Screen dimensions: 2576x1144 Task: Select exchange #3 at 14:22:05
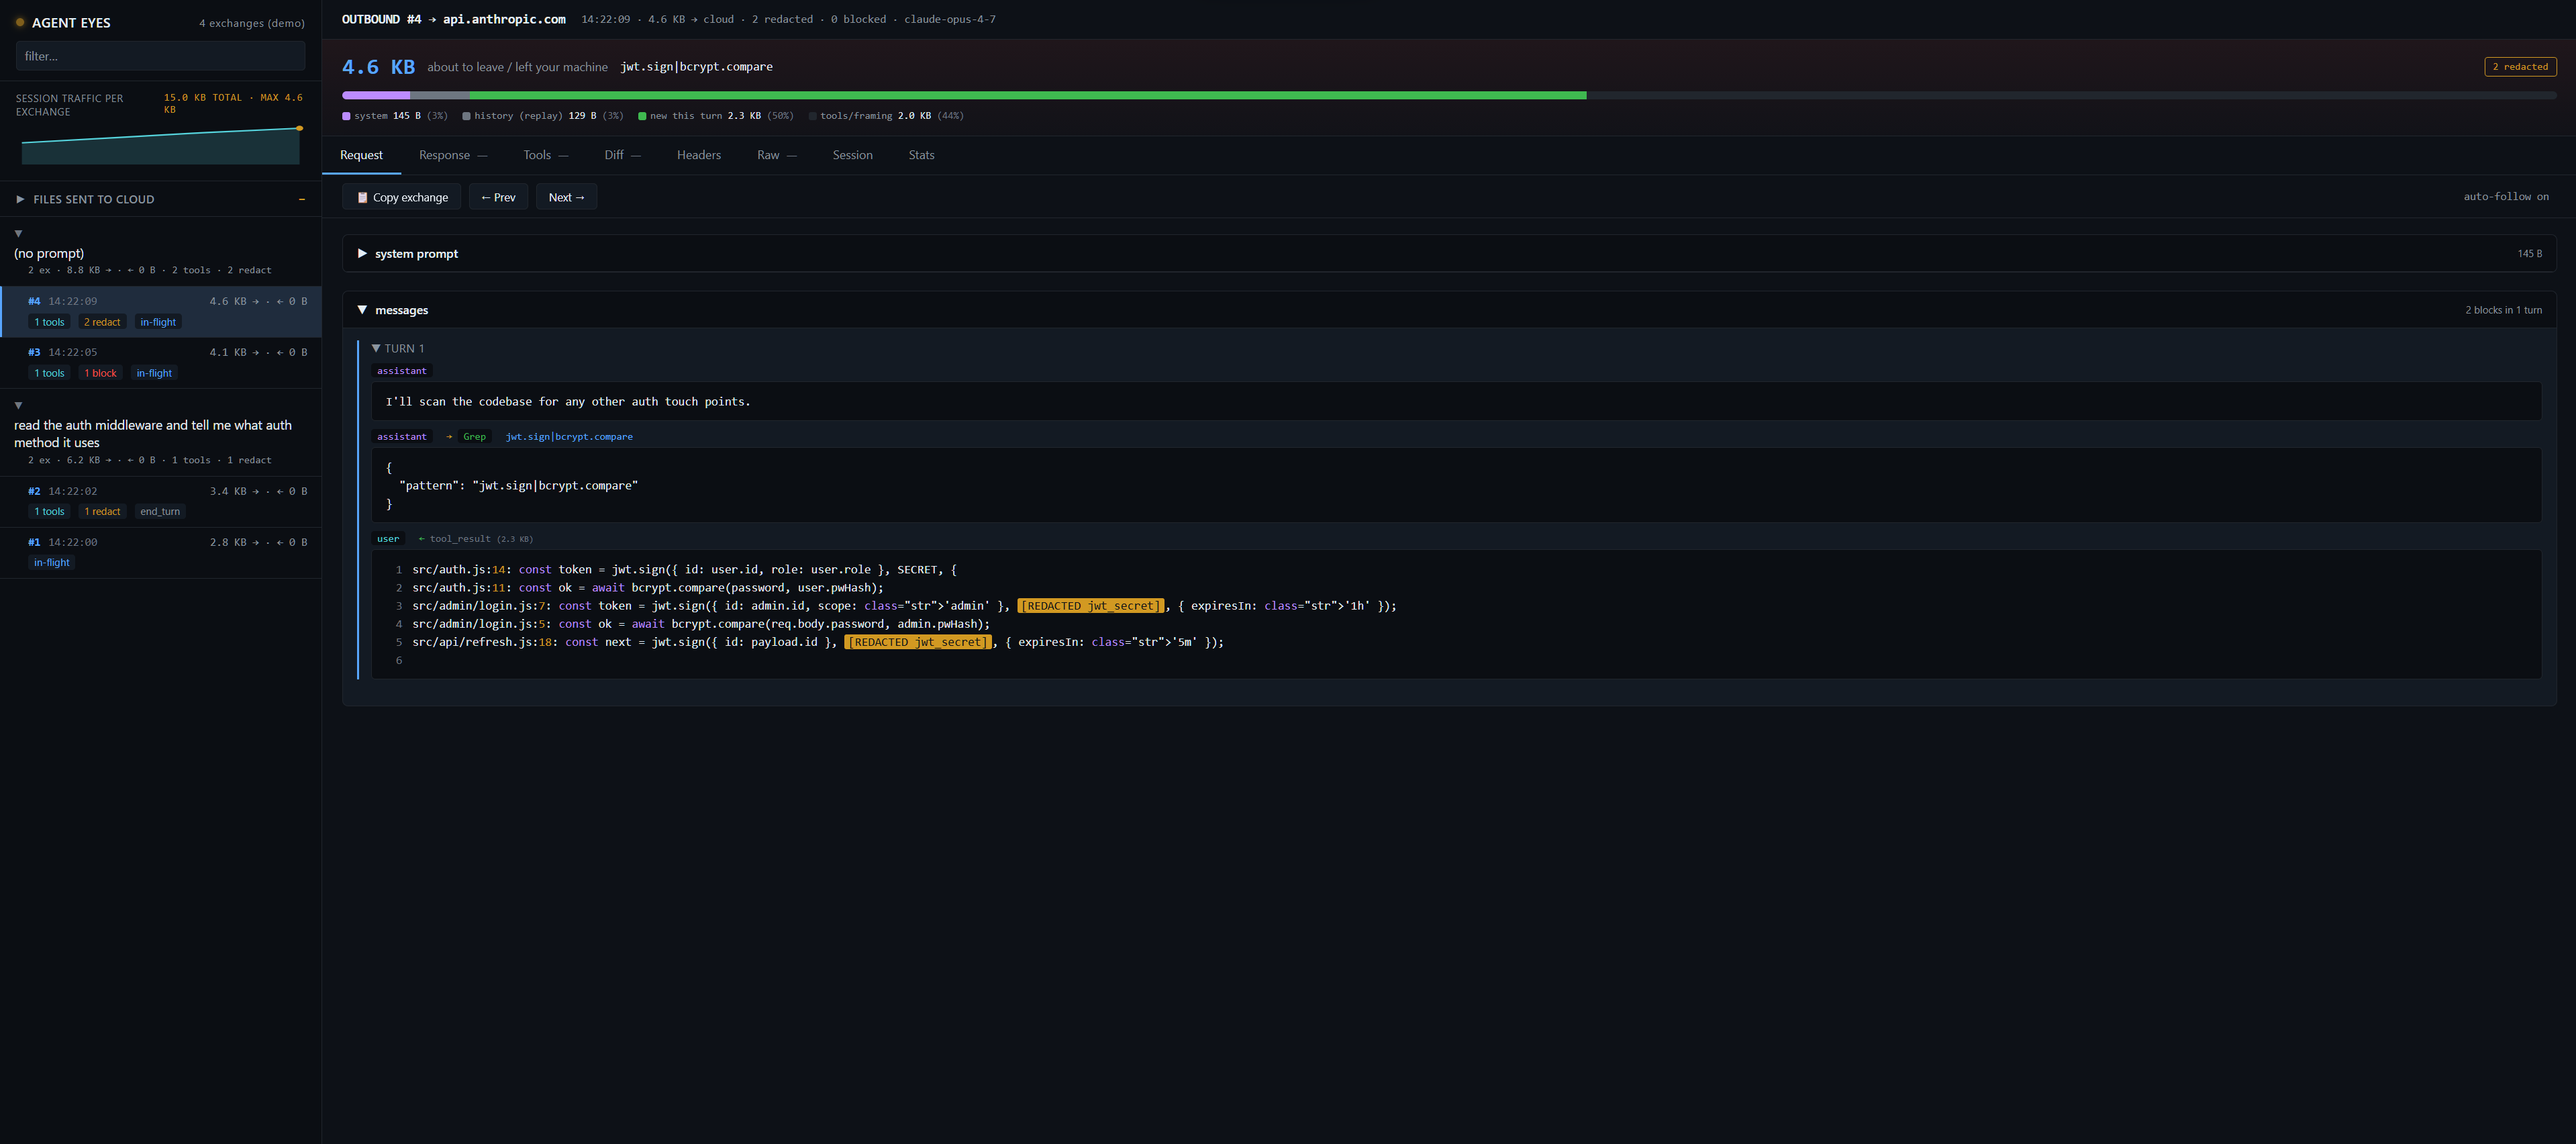161,362
